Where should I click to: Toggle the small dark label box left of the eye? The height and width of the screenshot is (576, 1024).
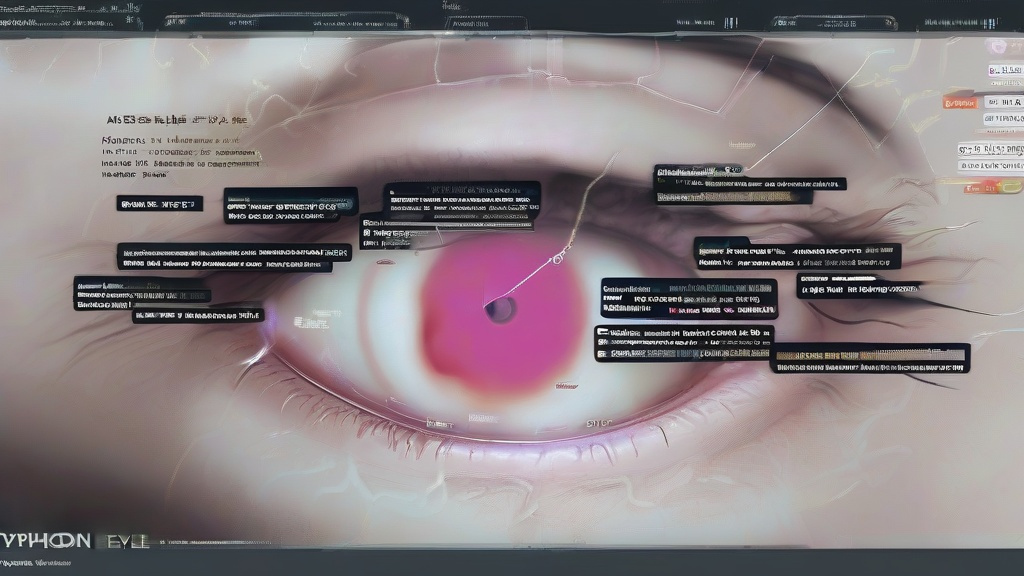(160, 204)
